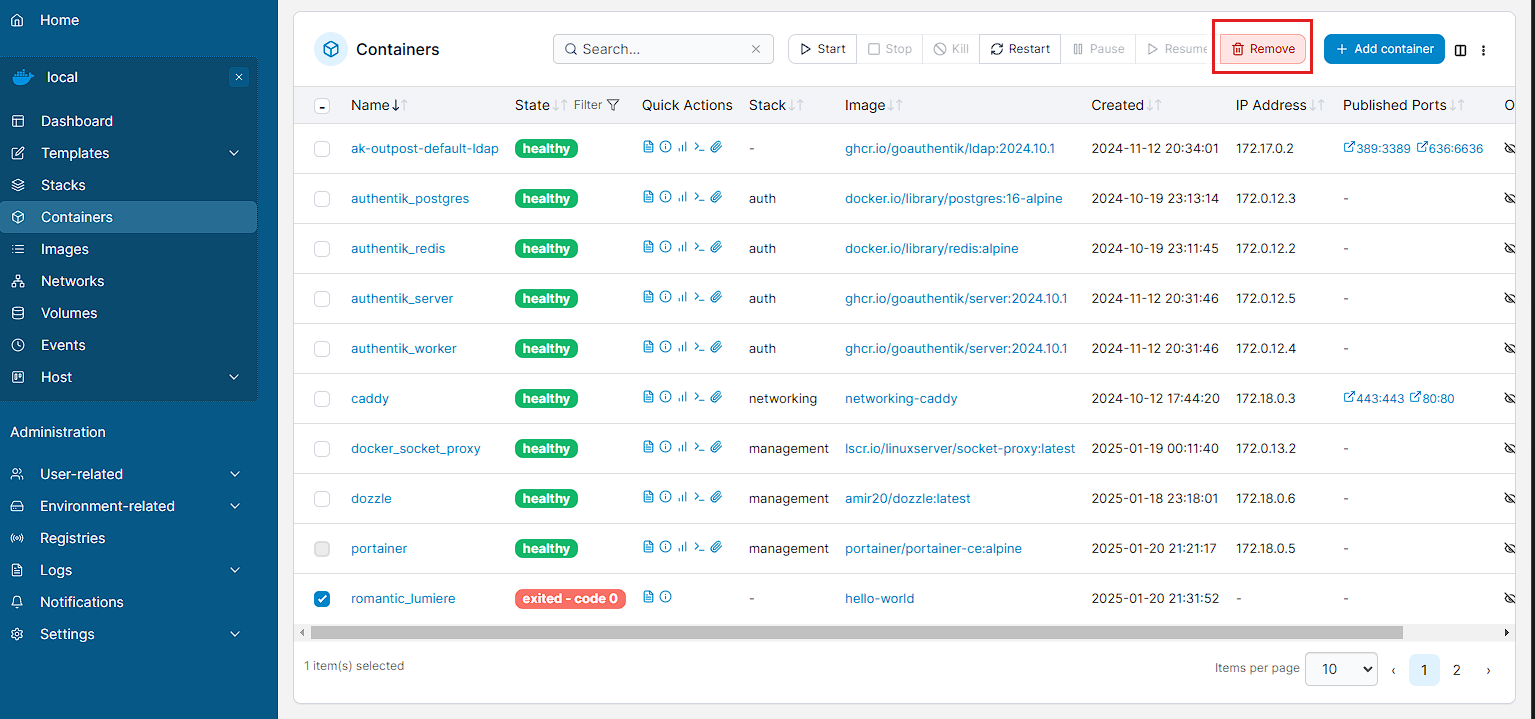The width and height of the screenshot is (1535, 719).
Task: Go to Home in the sidebar
Action: point(59,20)
